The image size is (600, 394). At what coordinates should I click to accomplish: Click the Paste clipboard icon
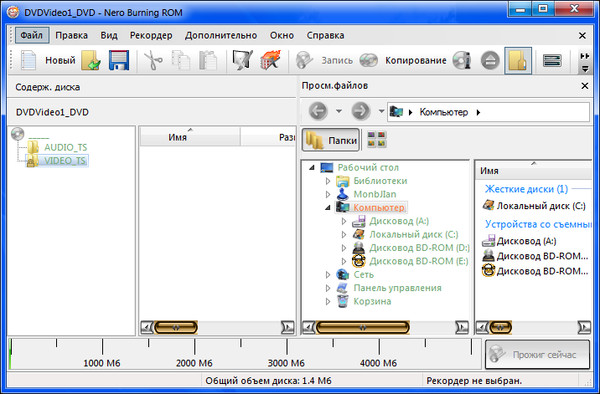click(208, 60)
